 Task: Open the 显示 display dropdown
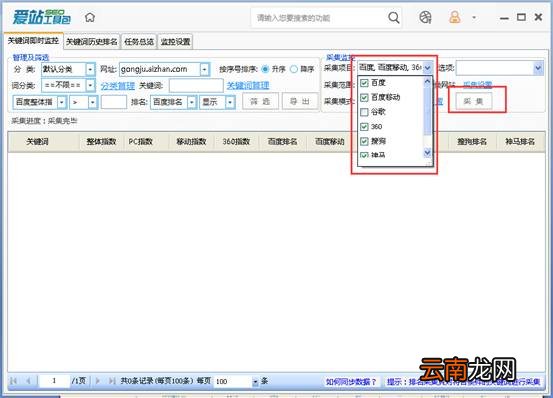point(230,102)
